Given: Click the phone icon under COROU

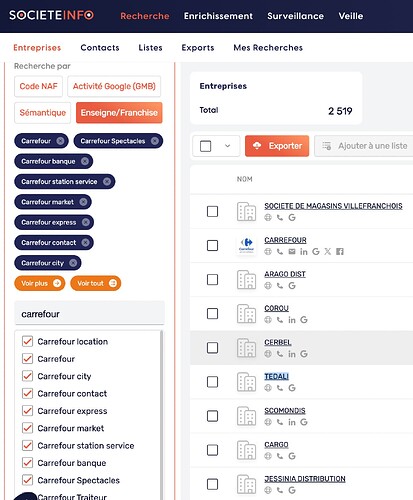Looking at the screenshot, I should coord(280,320).
